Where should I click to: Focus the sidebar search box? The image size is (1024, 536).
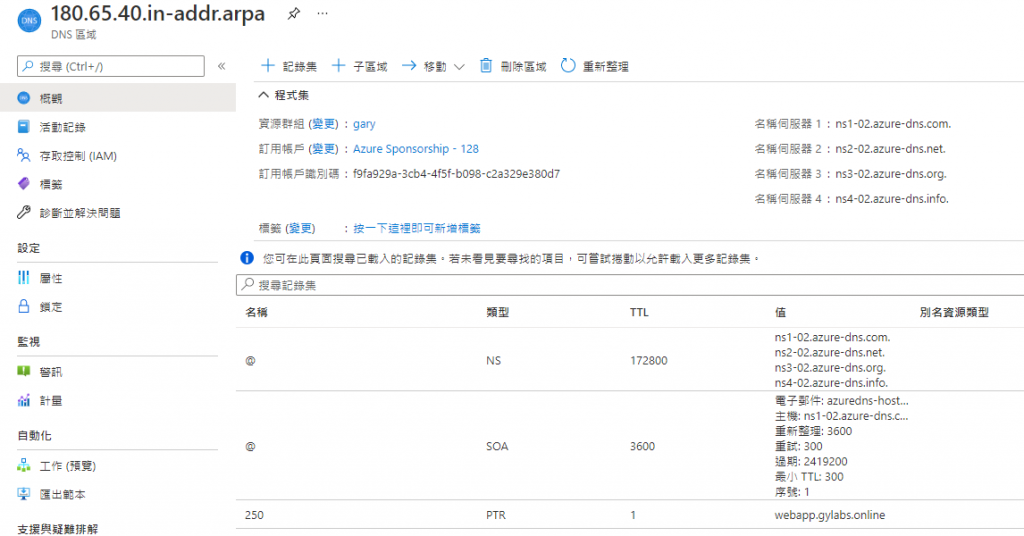(x=111, y=66)
